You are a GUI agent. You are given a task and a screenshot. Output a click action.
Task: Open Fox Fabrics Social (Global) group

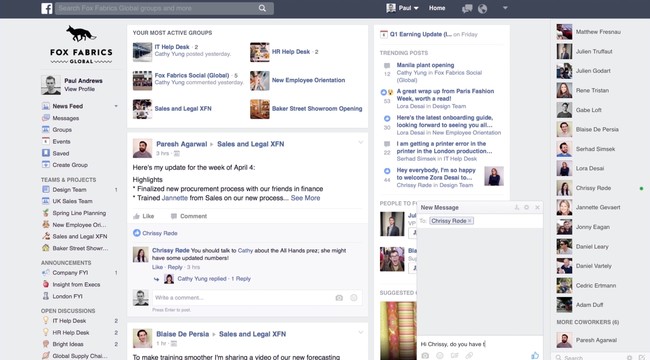(x=192, y=75)
